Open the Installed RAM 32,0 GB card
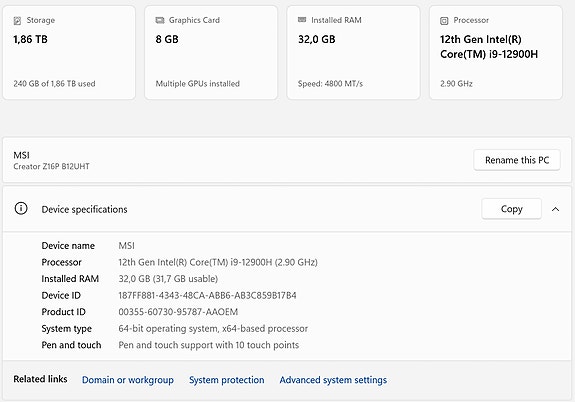Screen dimensions: 575x402 [x=354, y=52]
